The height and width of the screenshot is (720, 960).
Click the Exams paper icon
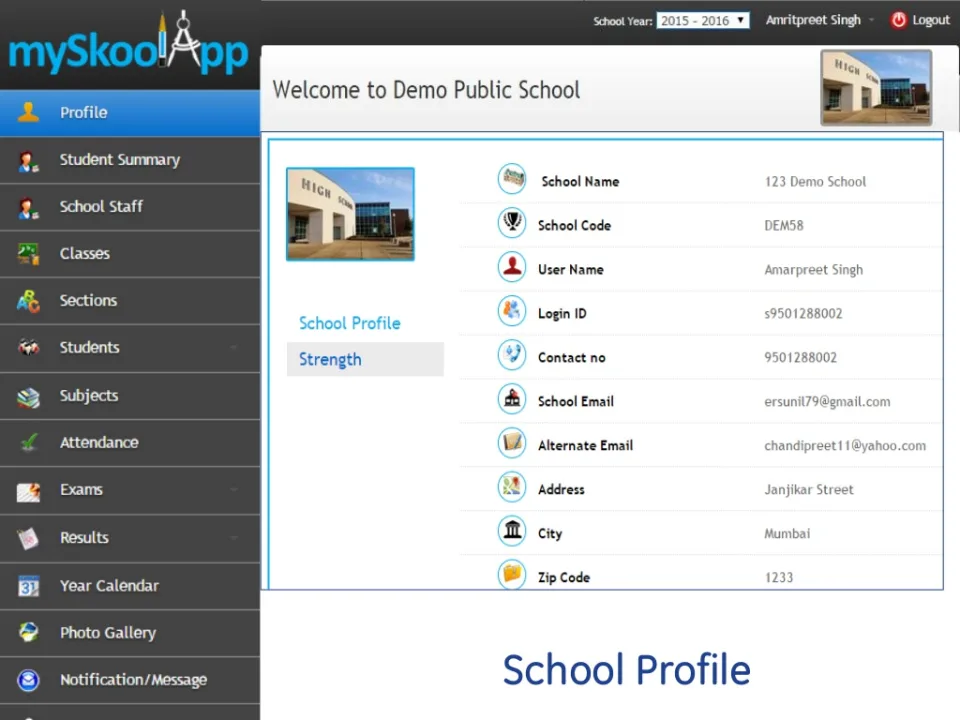point(28,491)
